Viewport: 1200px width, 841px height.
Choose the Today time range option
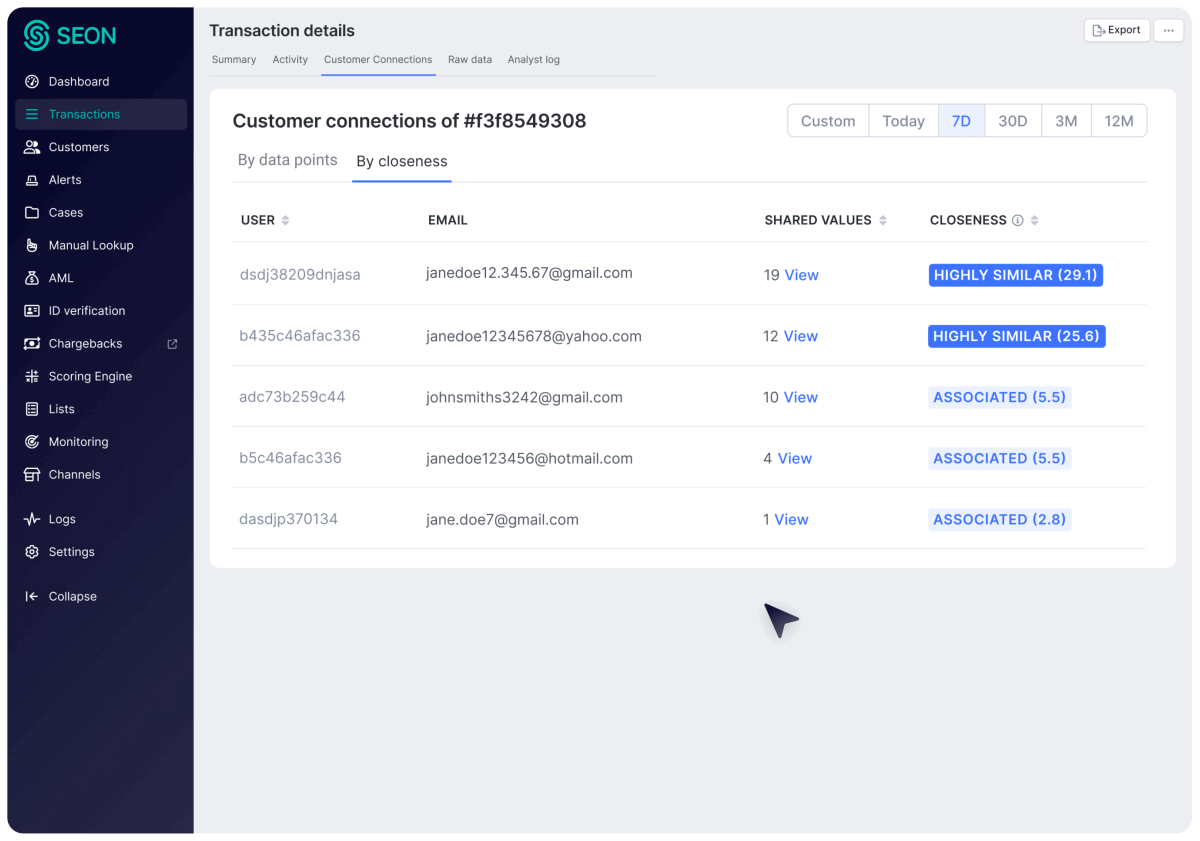[903, 121]
